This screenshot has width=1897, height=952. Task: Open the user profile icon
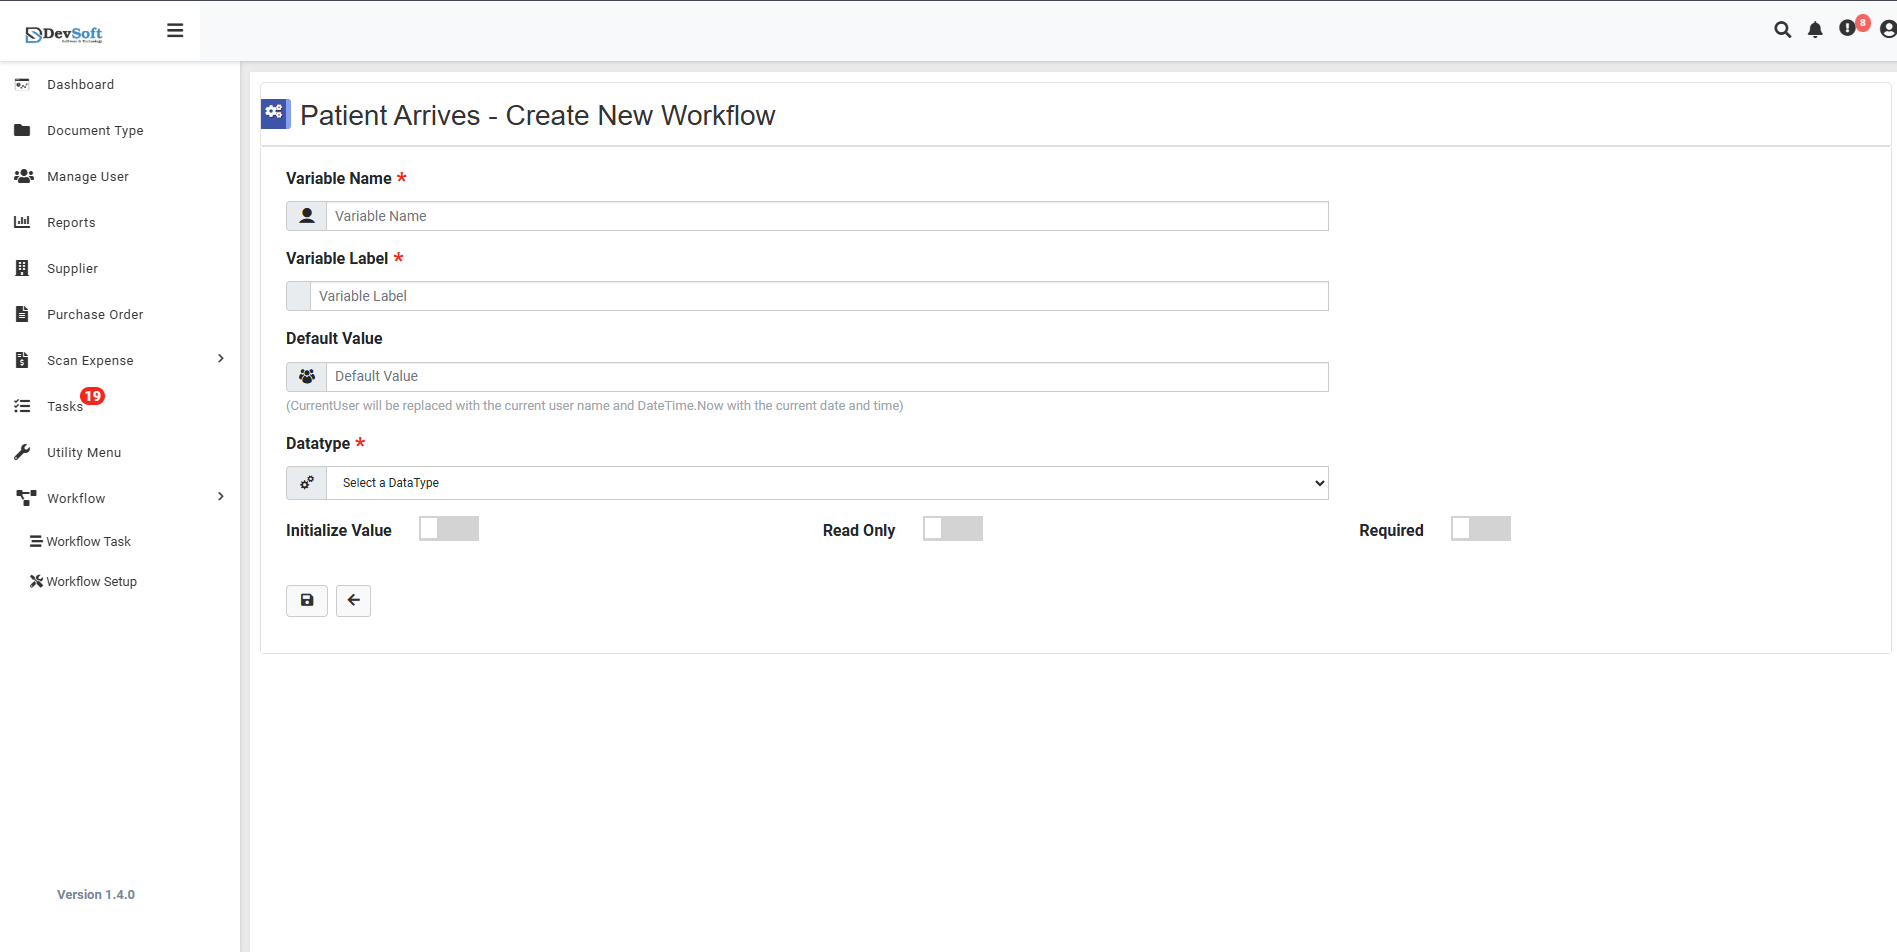tap(1884, 30)
